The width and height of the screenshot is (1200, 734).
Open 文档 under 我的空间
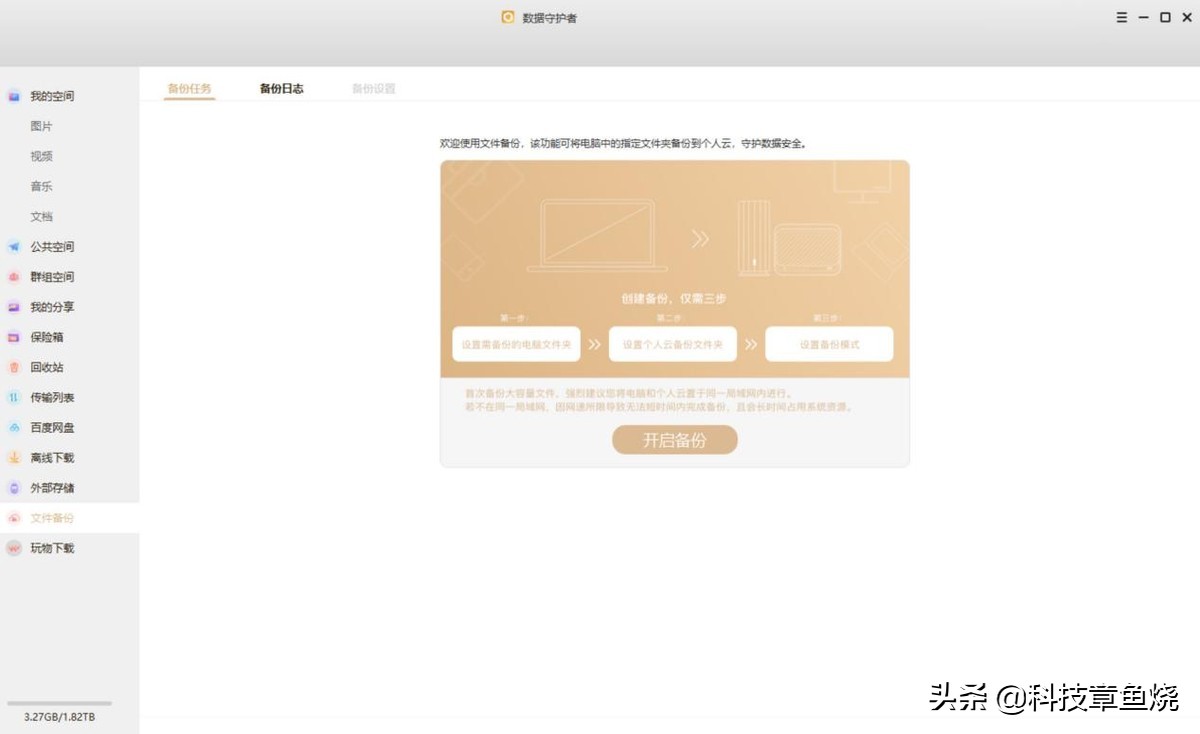(41, 216)
